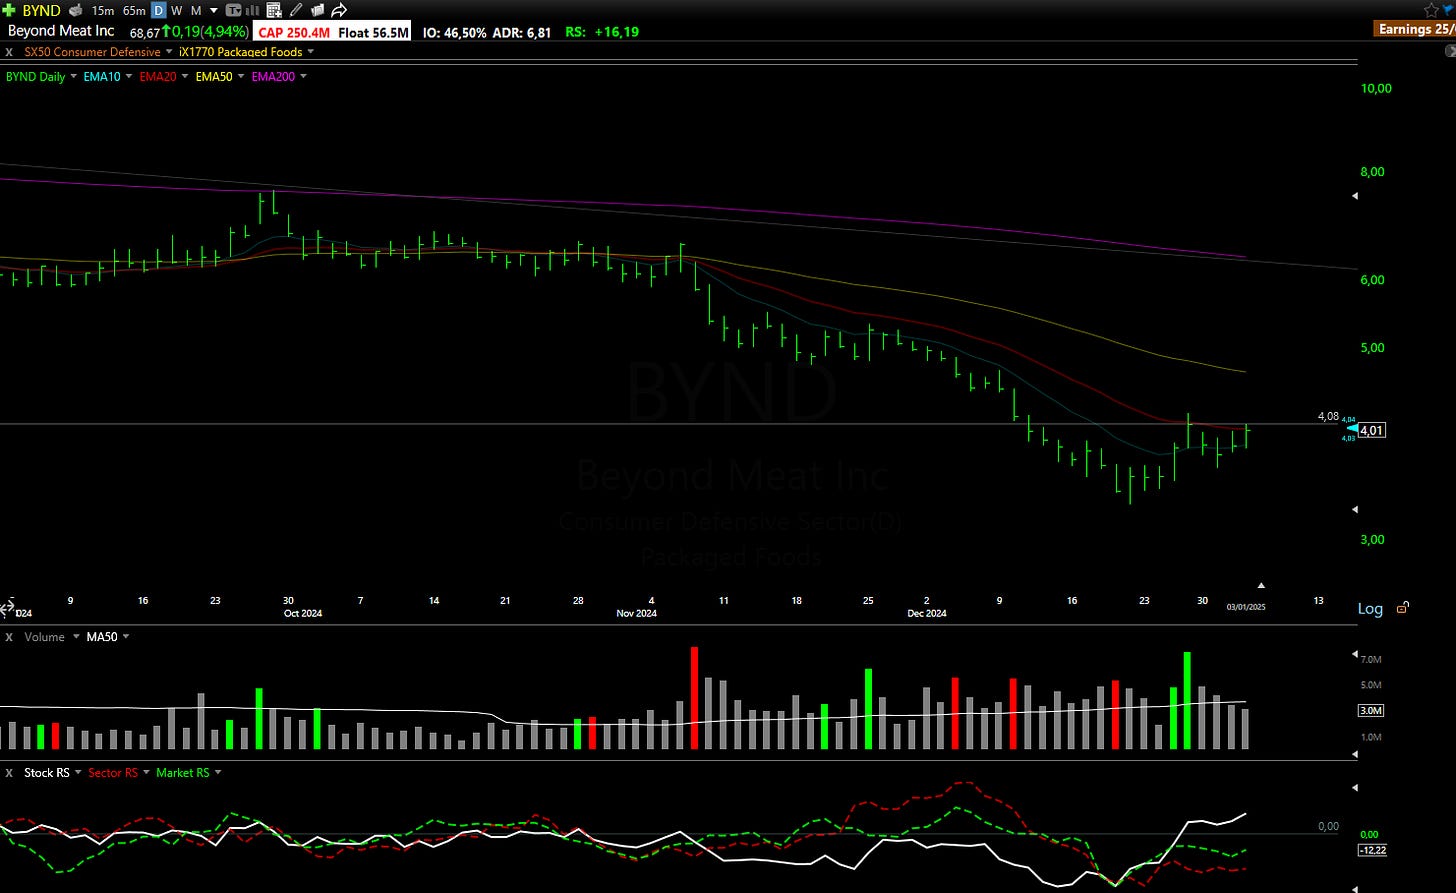Viewport: 1456px width, 893px height.
Task: Open the Sector RS dropdown
Action: coord(146,773)
